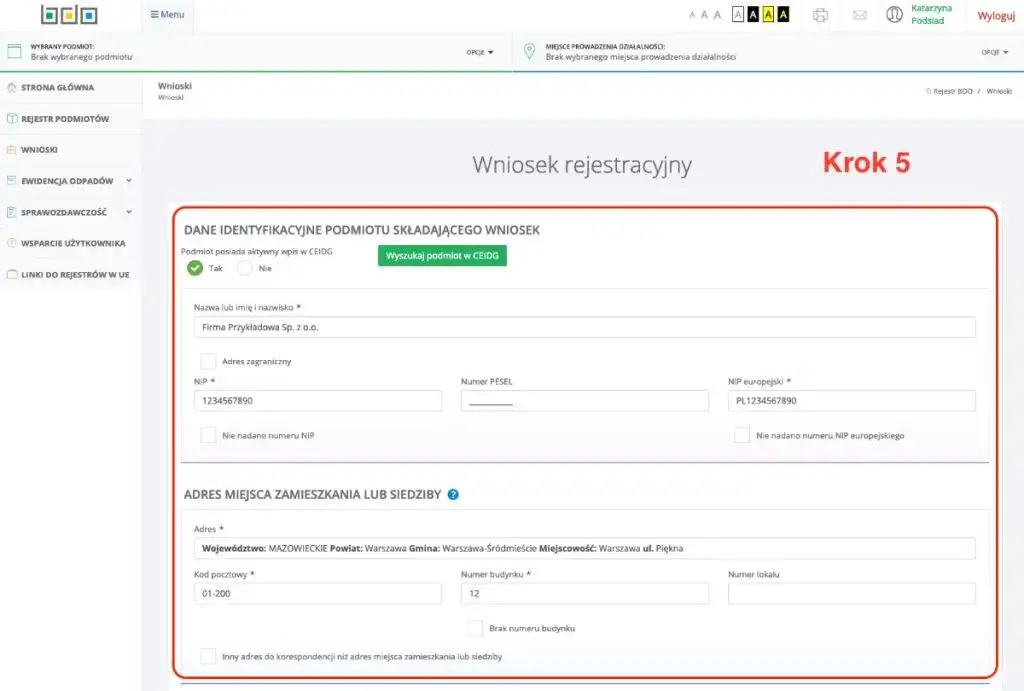Choose black with yellow text contrast swatch

pyautogui.click(x=783, y=14)
